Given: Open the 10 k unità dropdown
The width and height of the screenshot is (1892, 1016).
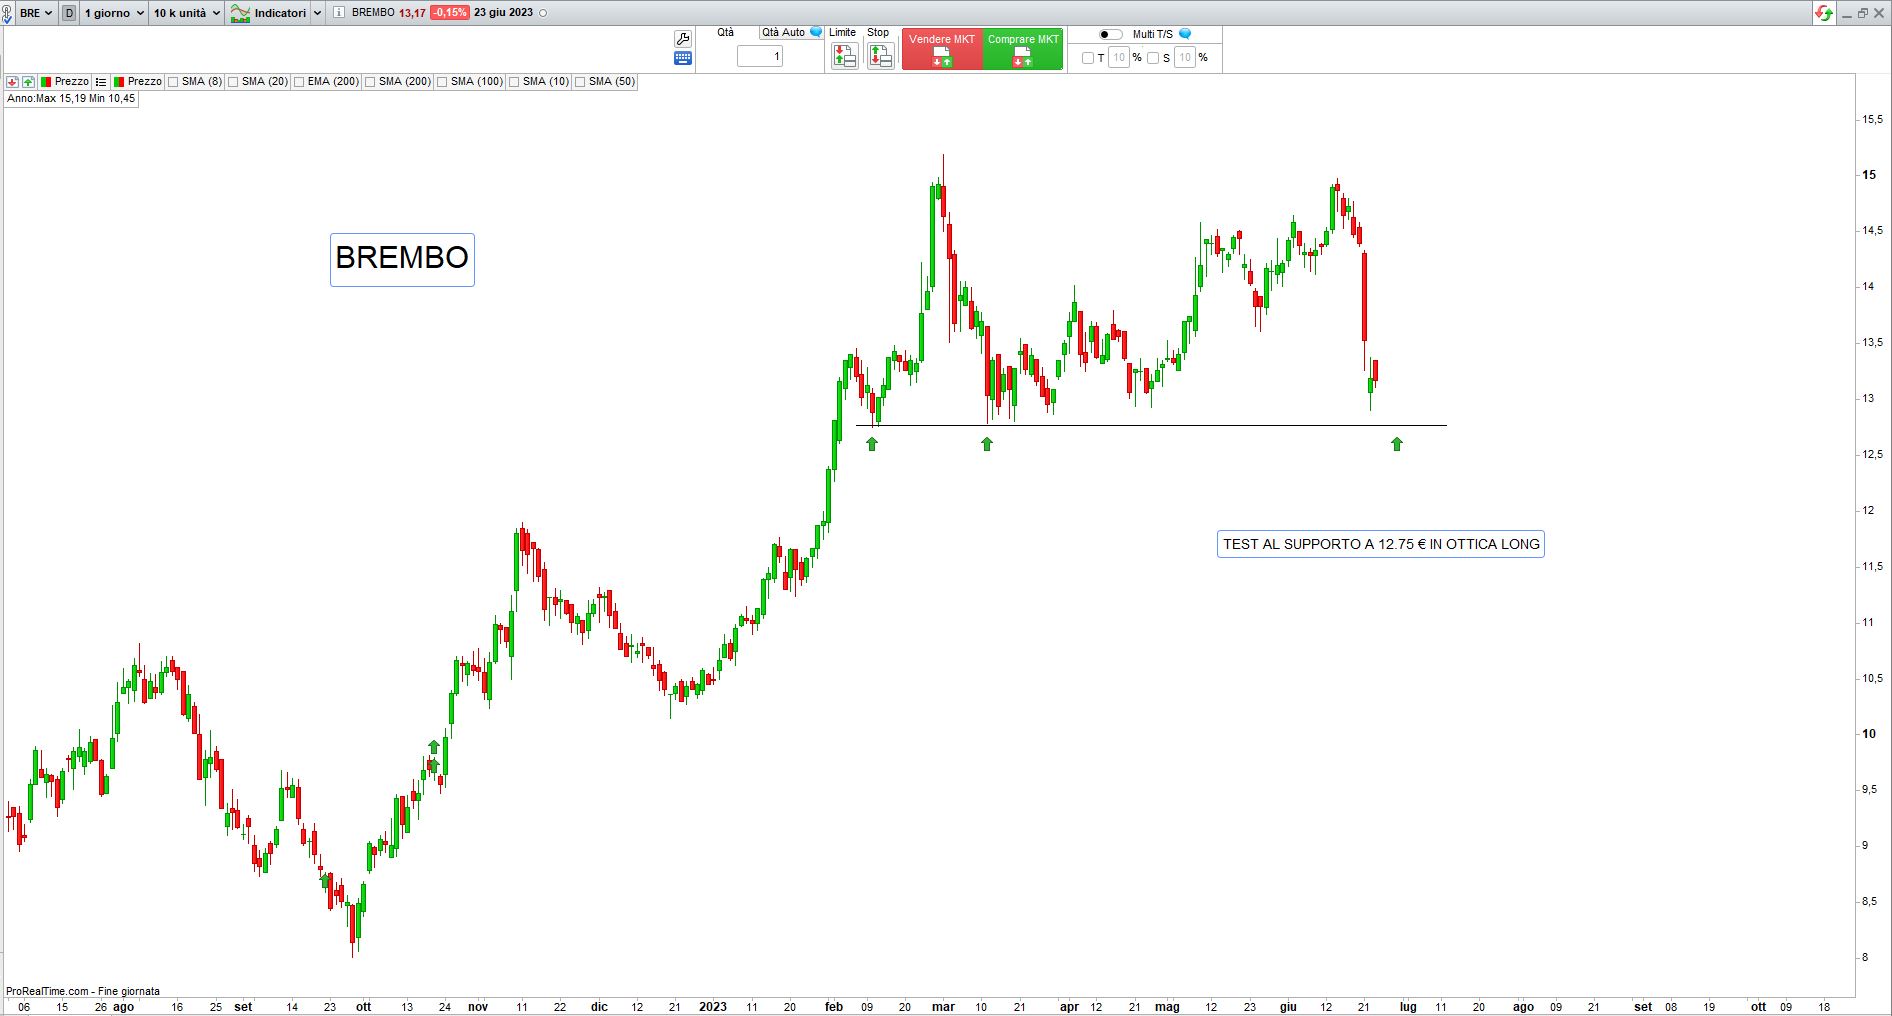Looking at the screenshot, I should point(186,13).
